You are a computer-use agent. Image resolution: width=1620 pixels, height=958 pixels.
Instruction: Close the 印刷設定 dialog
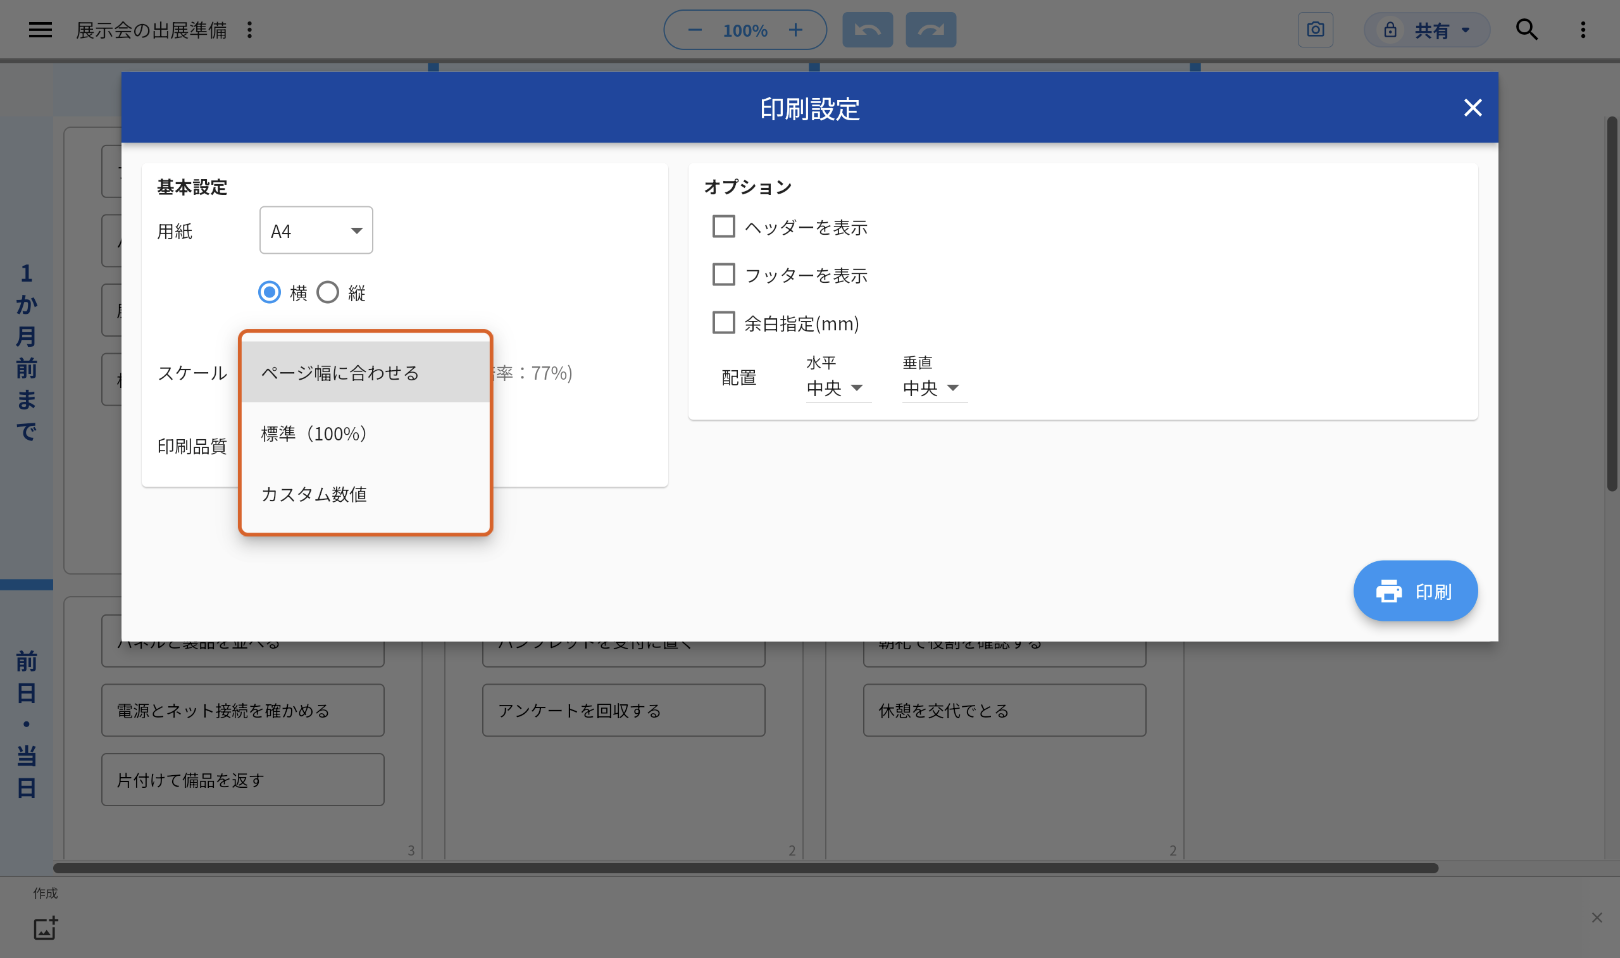(x=1473, y=108)
